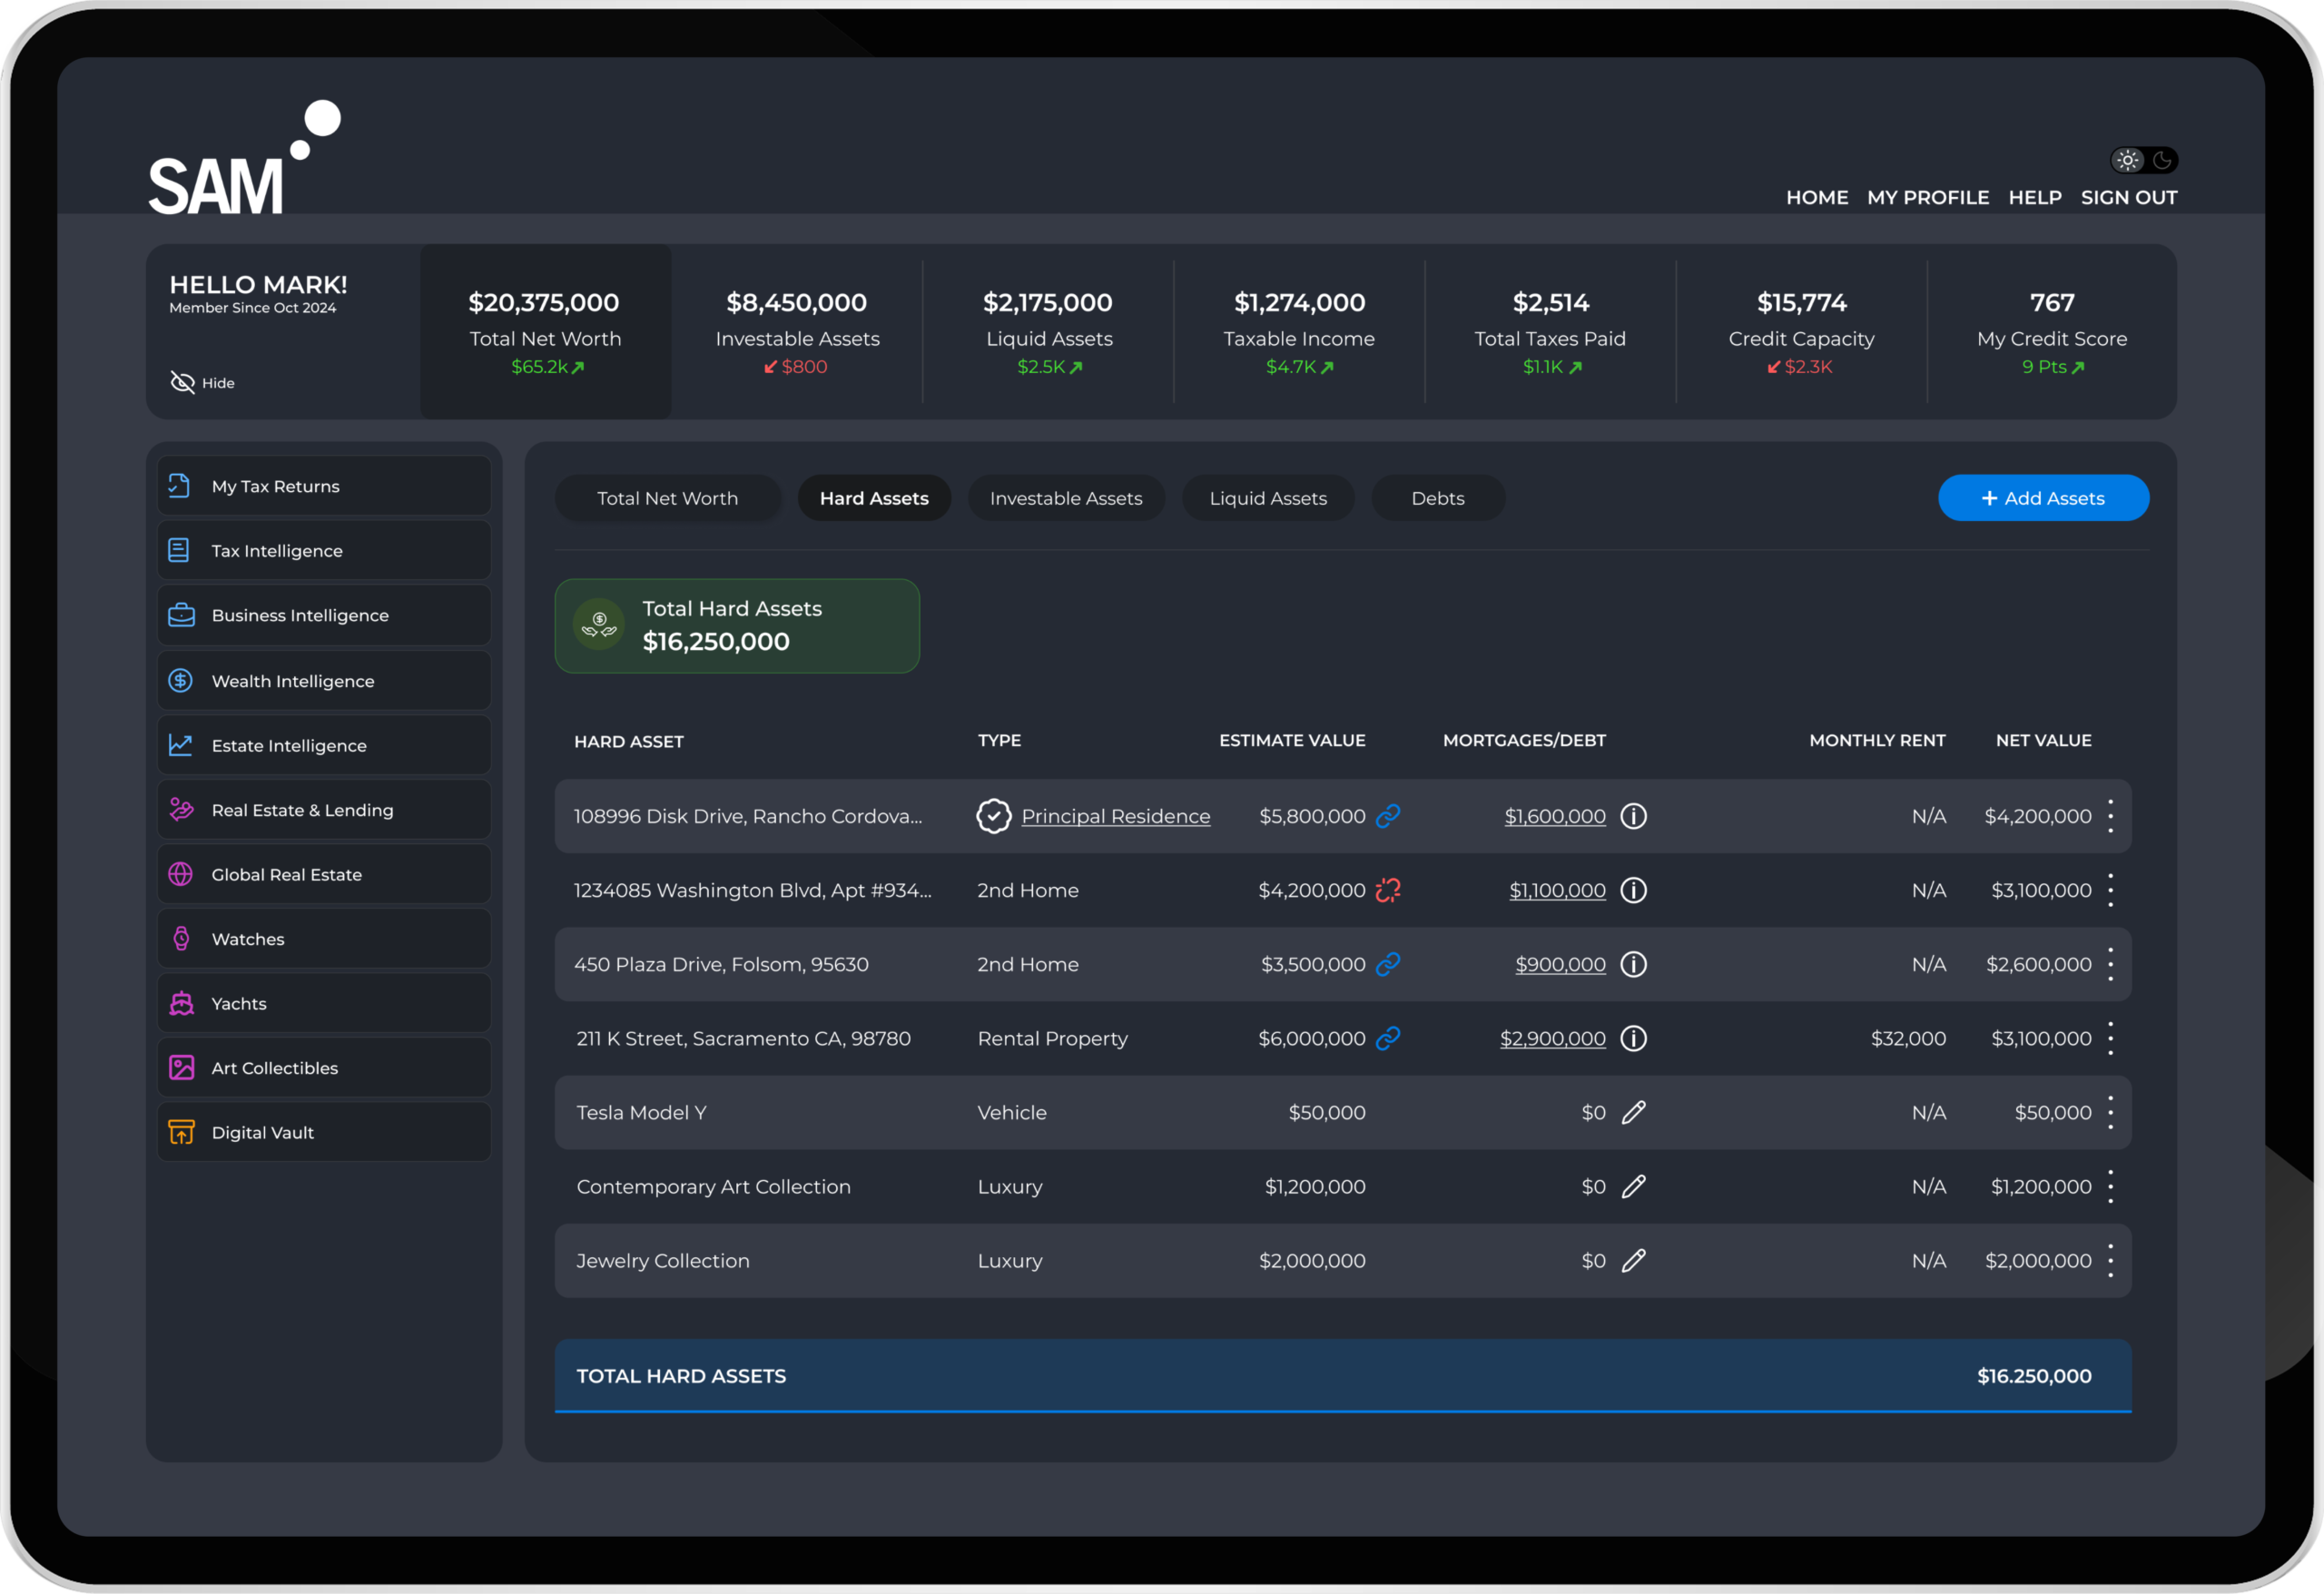Open Real Estate & Lending in sidebar

(324, 809)
